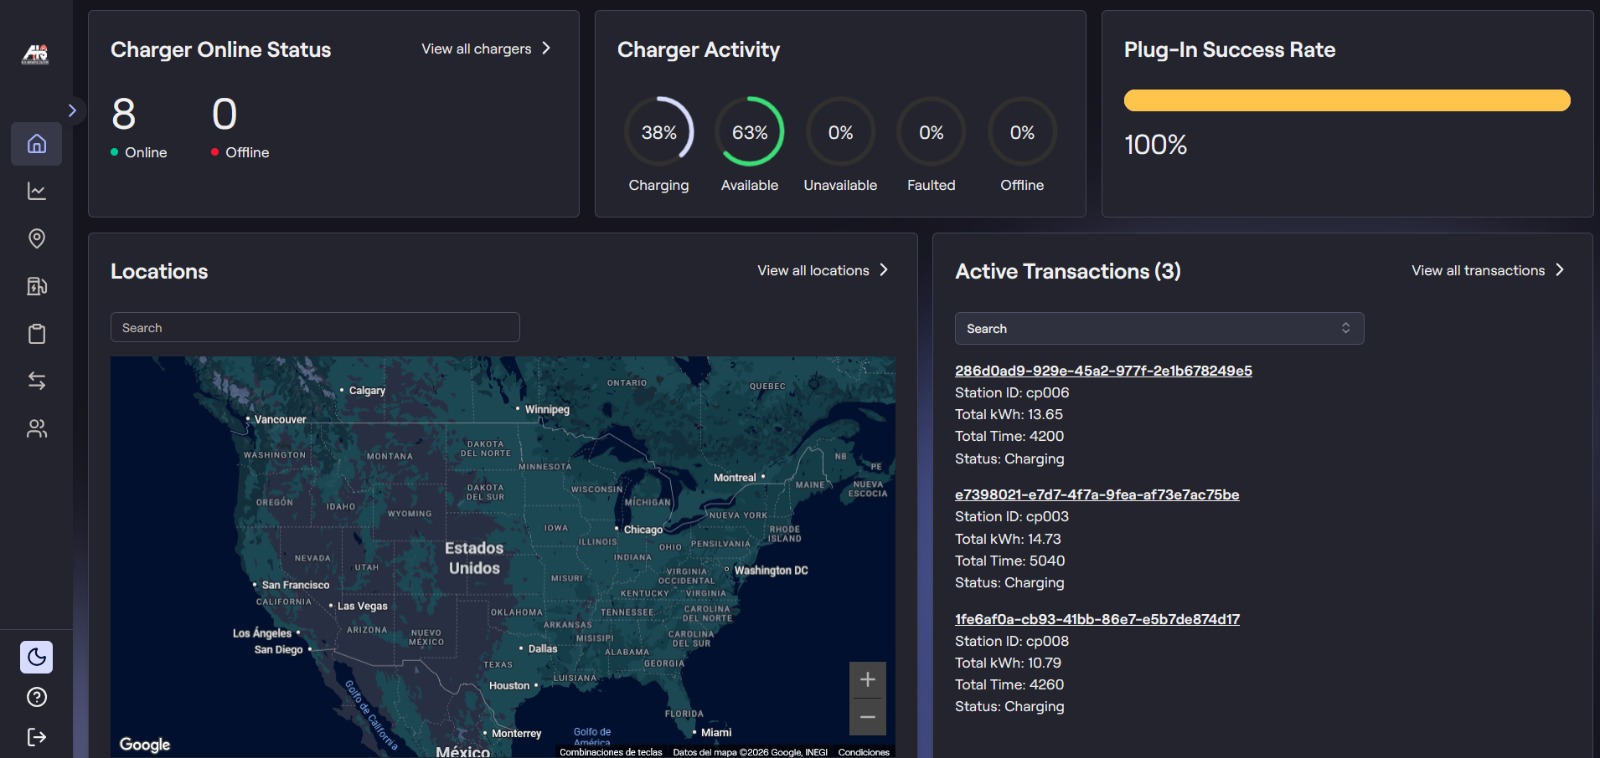Open the Home dashboard sidebar icon
1600x758 pixels.
click(x=36, y=144)
